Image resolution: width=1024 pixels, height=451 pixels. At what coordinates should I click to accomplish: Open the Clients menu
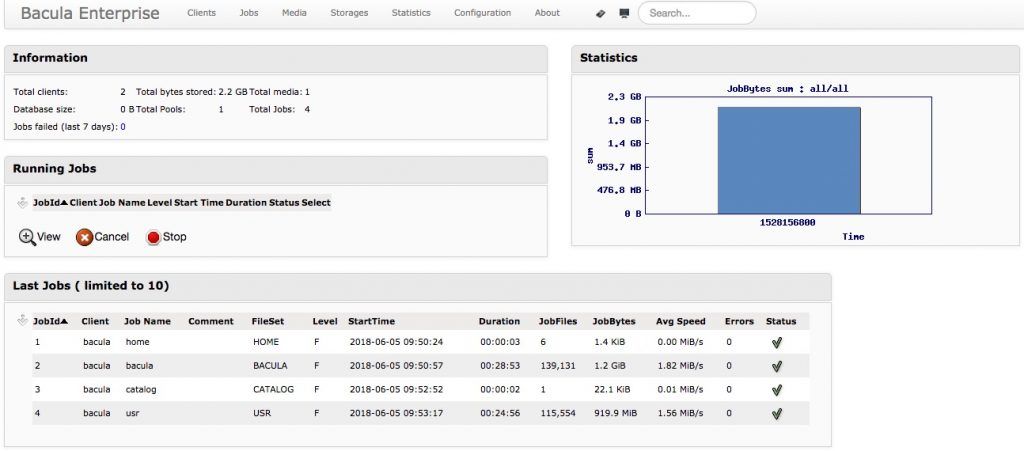pyautogui.click(x=201, y=12)
